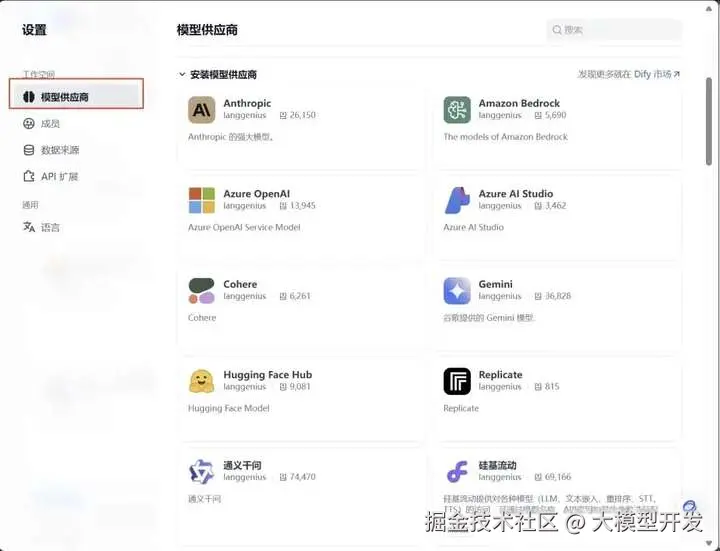Viewport: 720px width, 551px height.
Task: Click the 'Azure OpenAI Service Model' description
Action: point(244,227)
